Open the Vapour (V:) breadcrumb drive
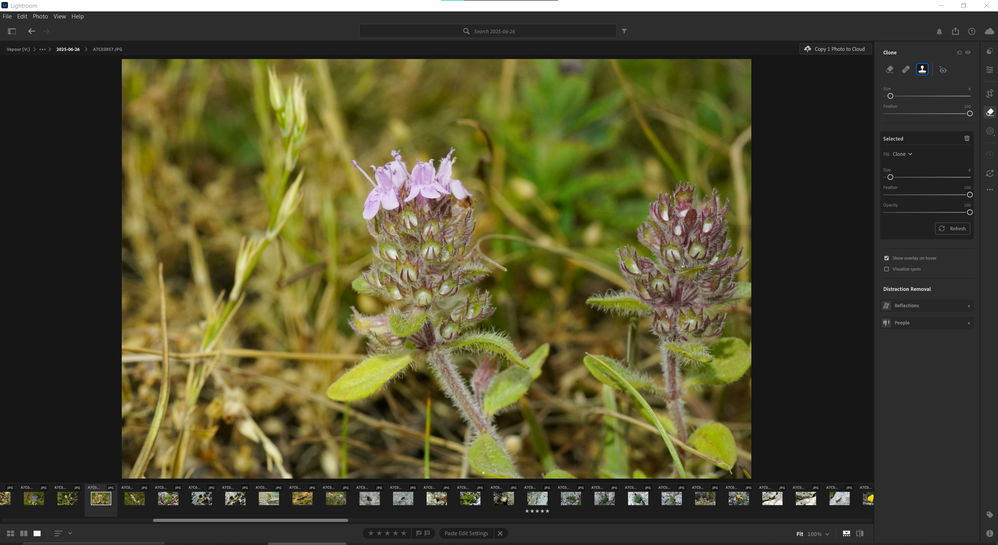Image resolution: width=998 pixels, height=545 pixels. click(x=18, y=49)
